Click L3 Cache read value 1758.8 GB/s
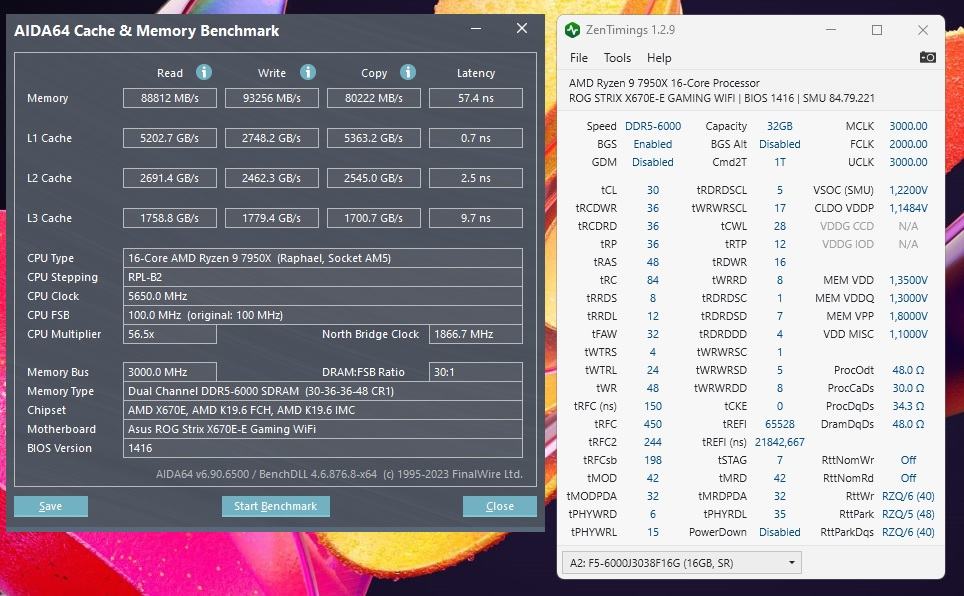 coord(170,218)
